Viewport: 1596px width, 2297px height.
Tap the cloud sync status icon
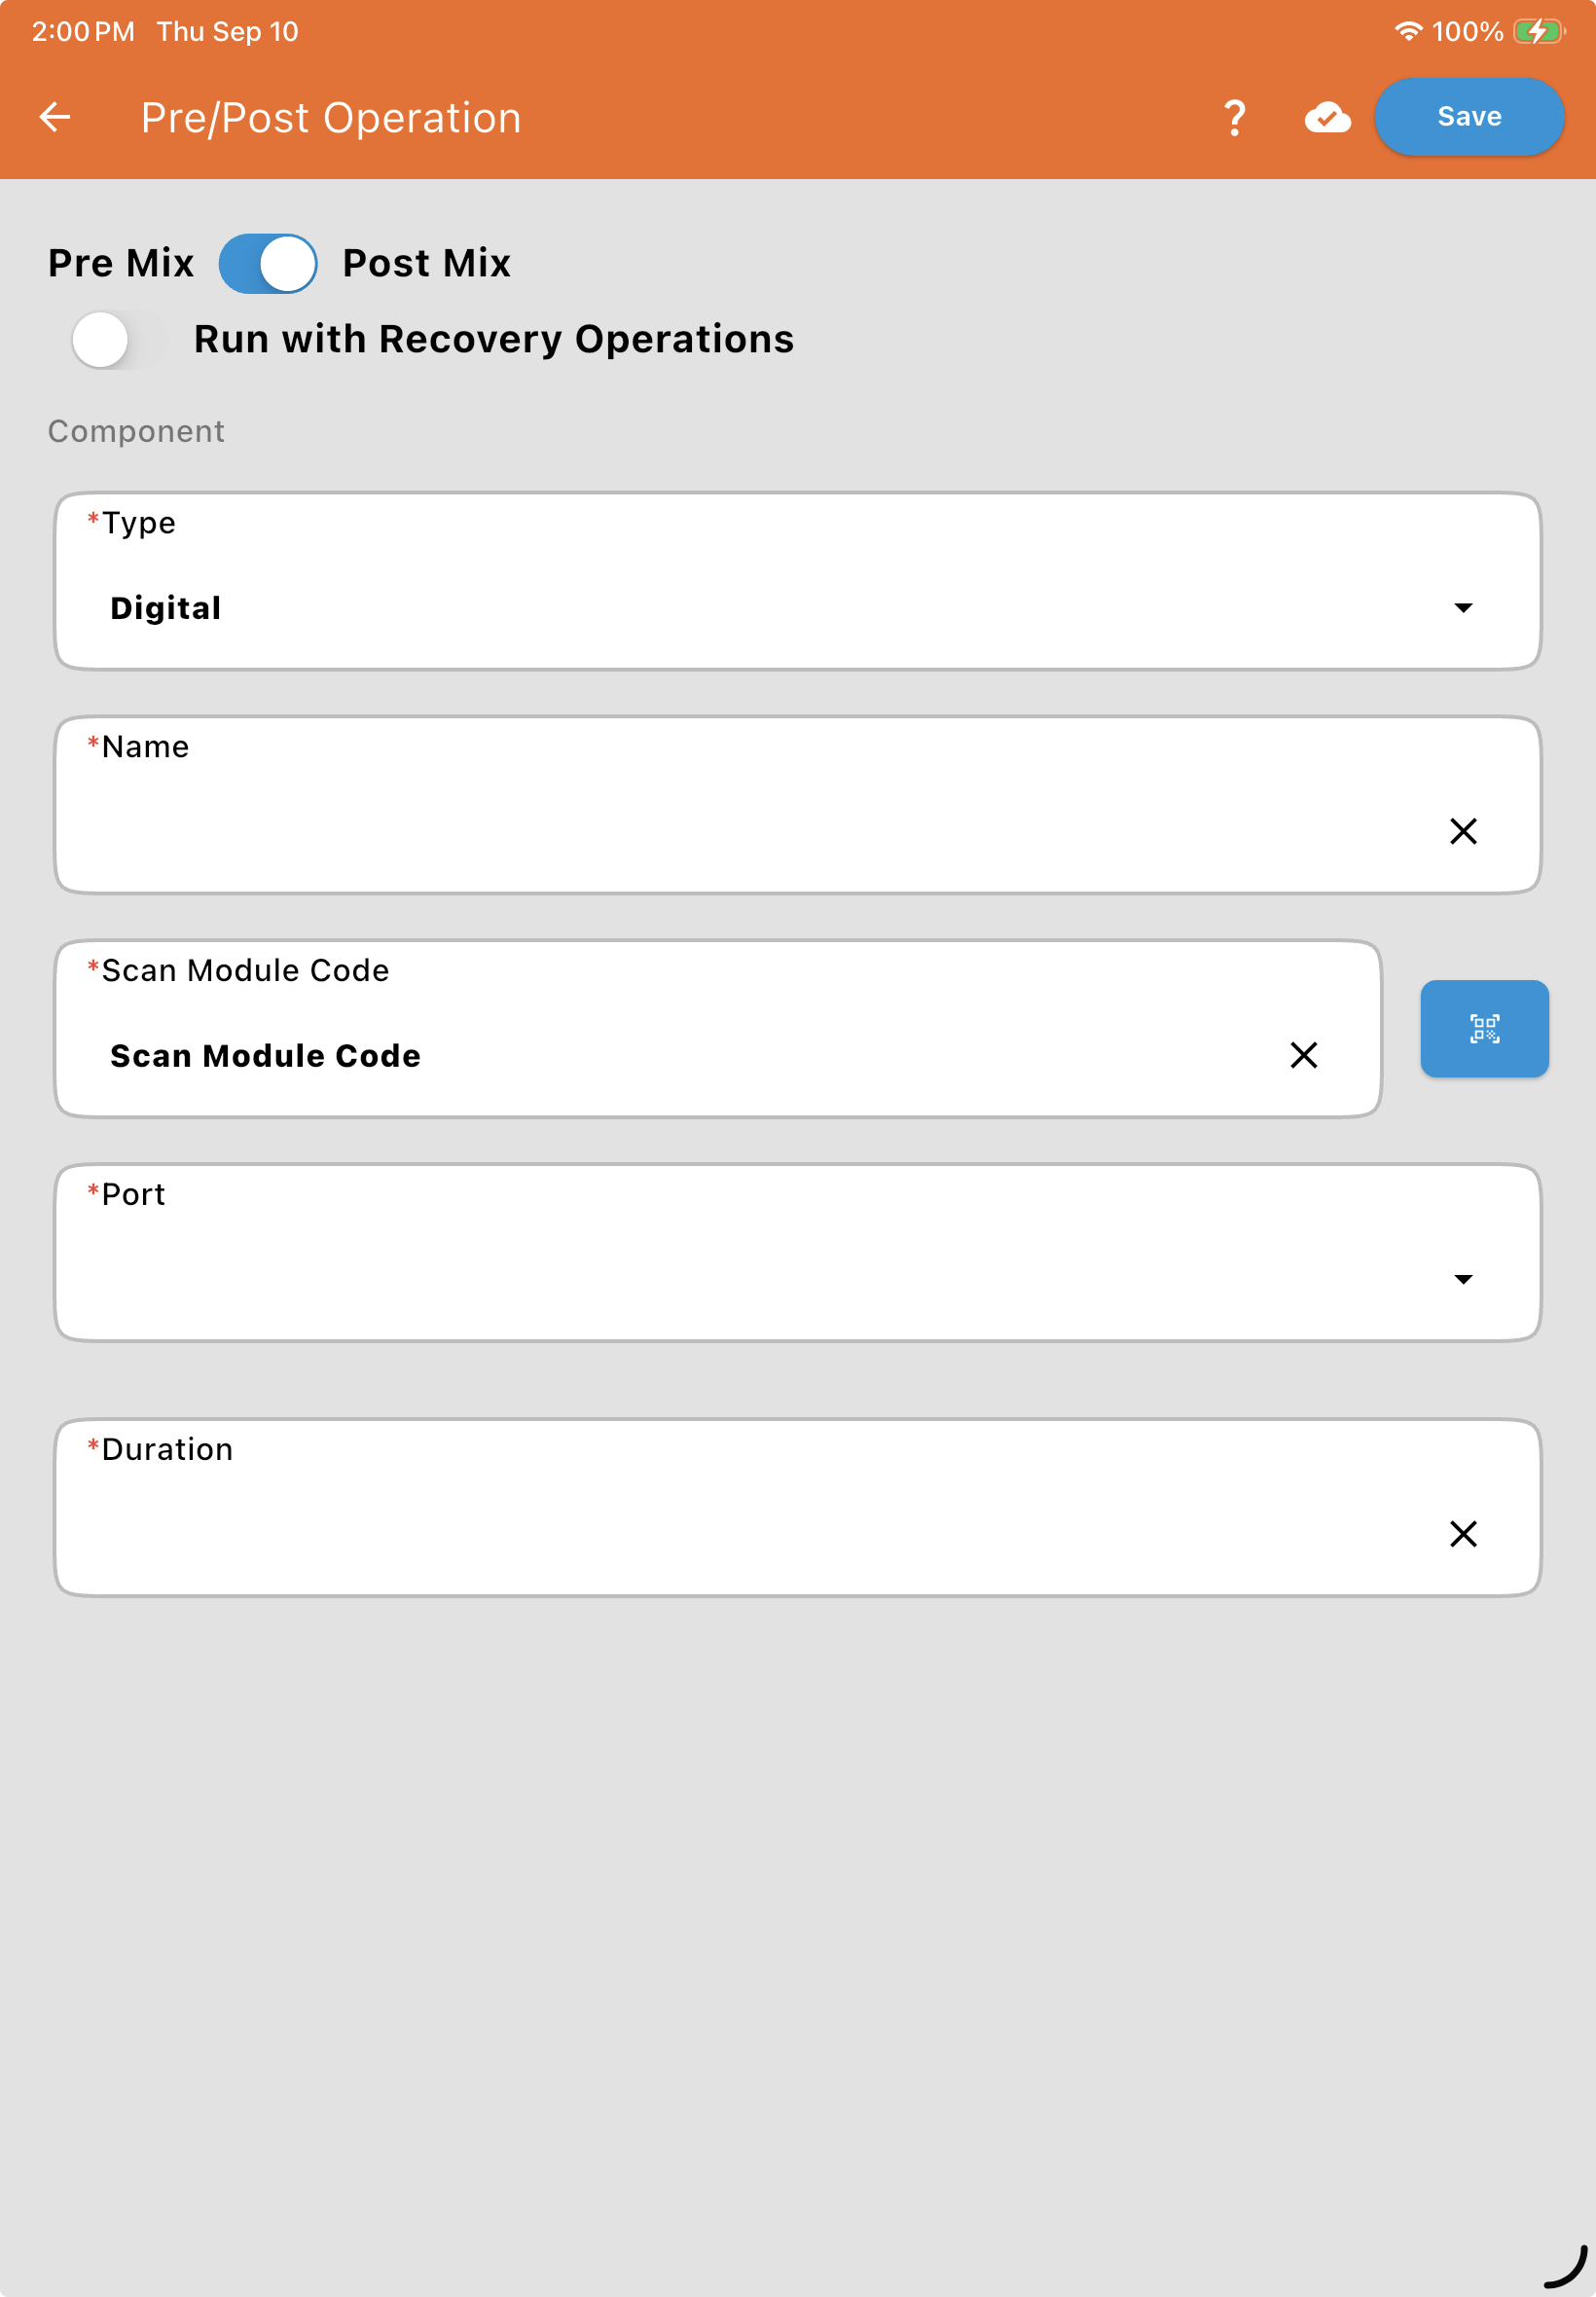(1327, 118)
